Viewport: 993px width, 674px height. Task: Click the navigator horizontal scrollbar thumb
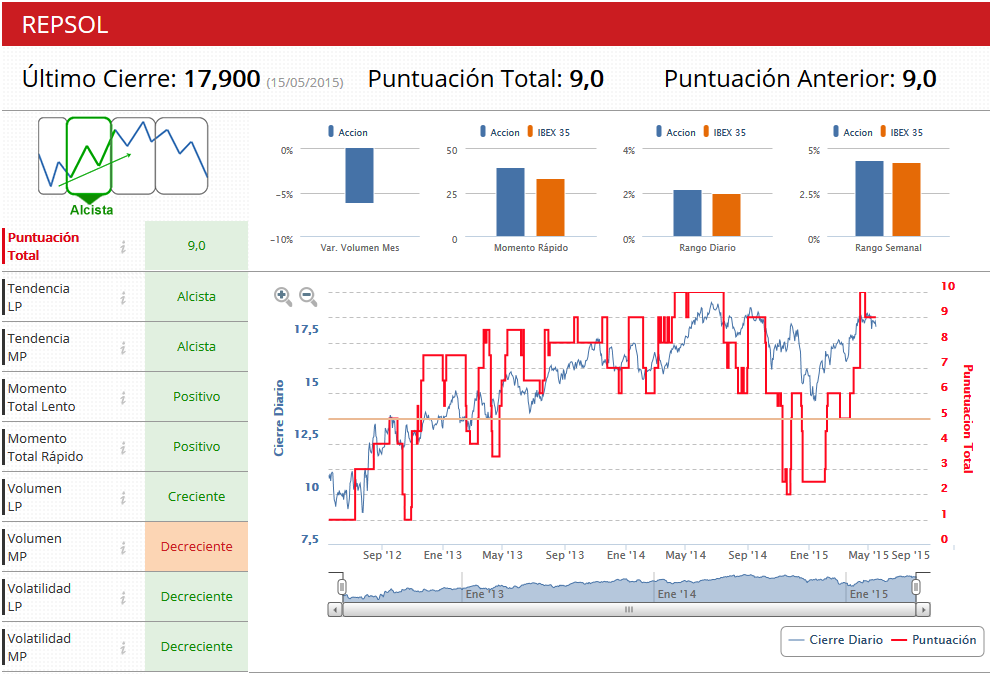point(629,609)
